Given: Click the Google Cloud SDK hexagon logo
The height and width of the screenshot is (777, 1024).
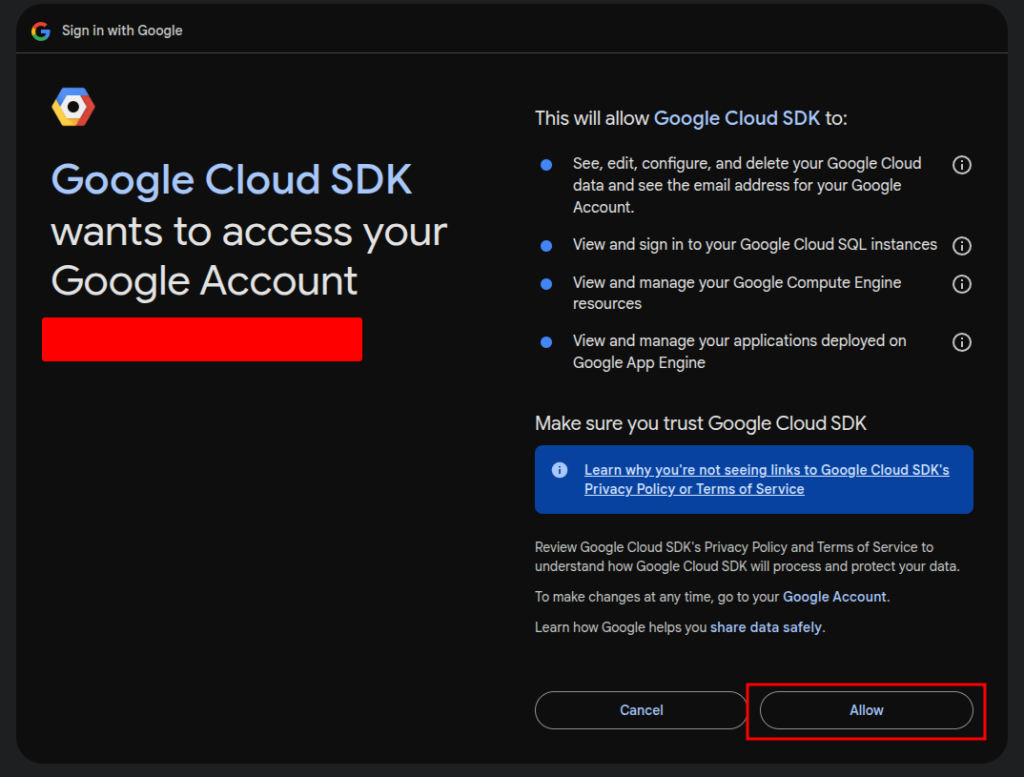Looking at the screenshot, I should [73, 107].
